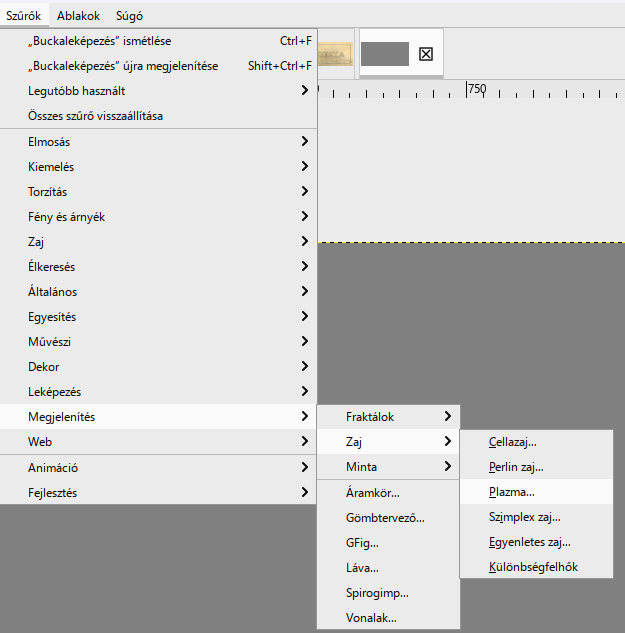Expand the Egyesítés submenu

[158, 317]
